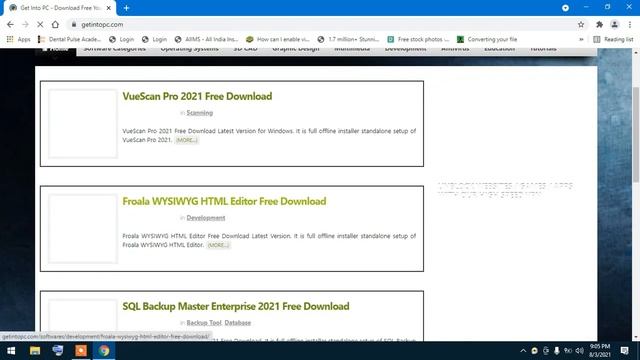The width and height of the screenshot is (640, 360).
Task: Open the Development site menu item
Action: tap(405, 49)
